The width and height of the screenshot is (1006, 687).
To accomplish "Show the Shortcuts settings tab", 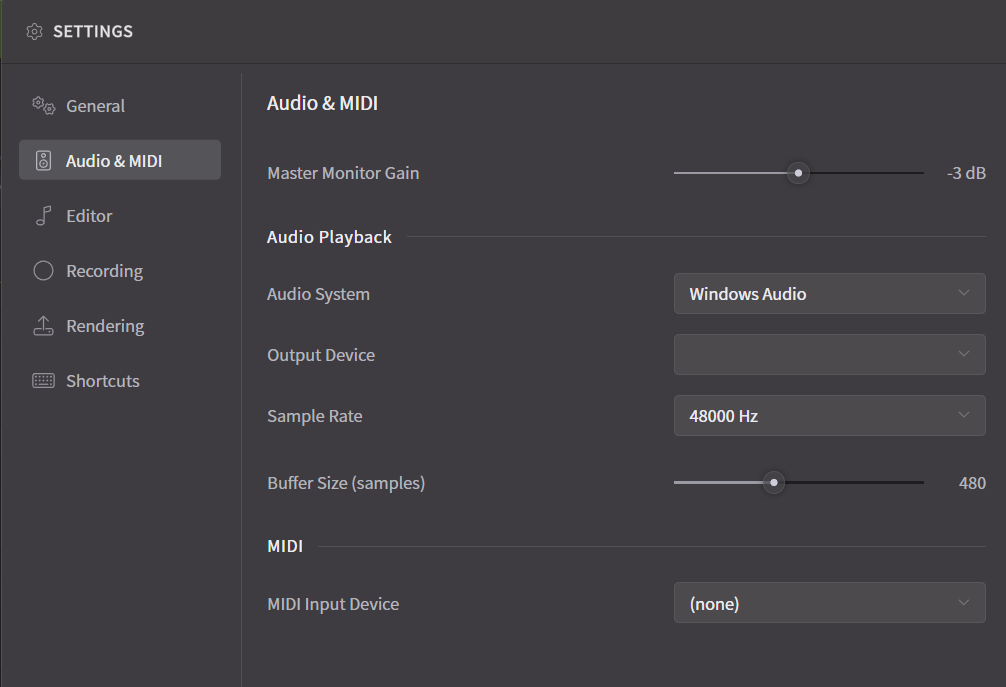I will (x=120, y=380).
